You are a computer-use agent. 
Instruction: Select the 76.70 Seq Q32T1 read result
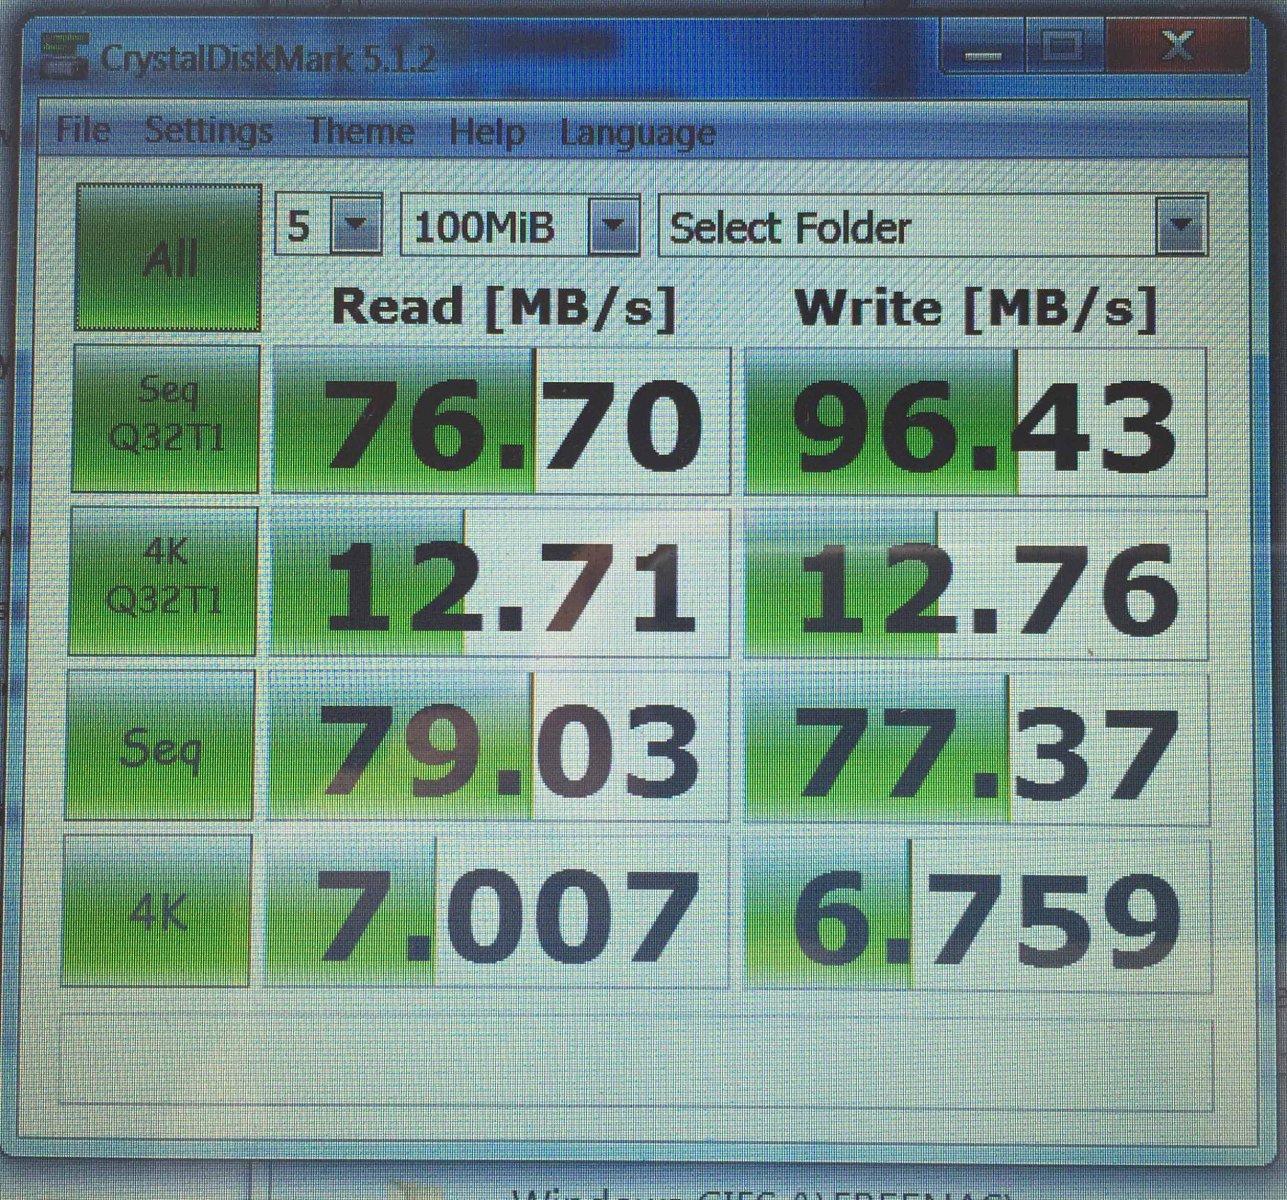[501, 421]
